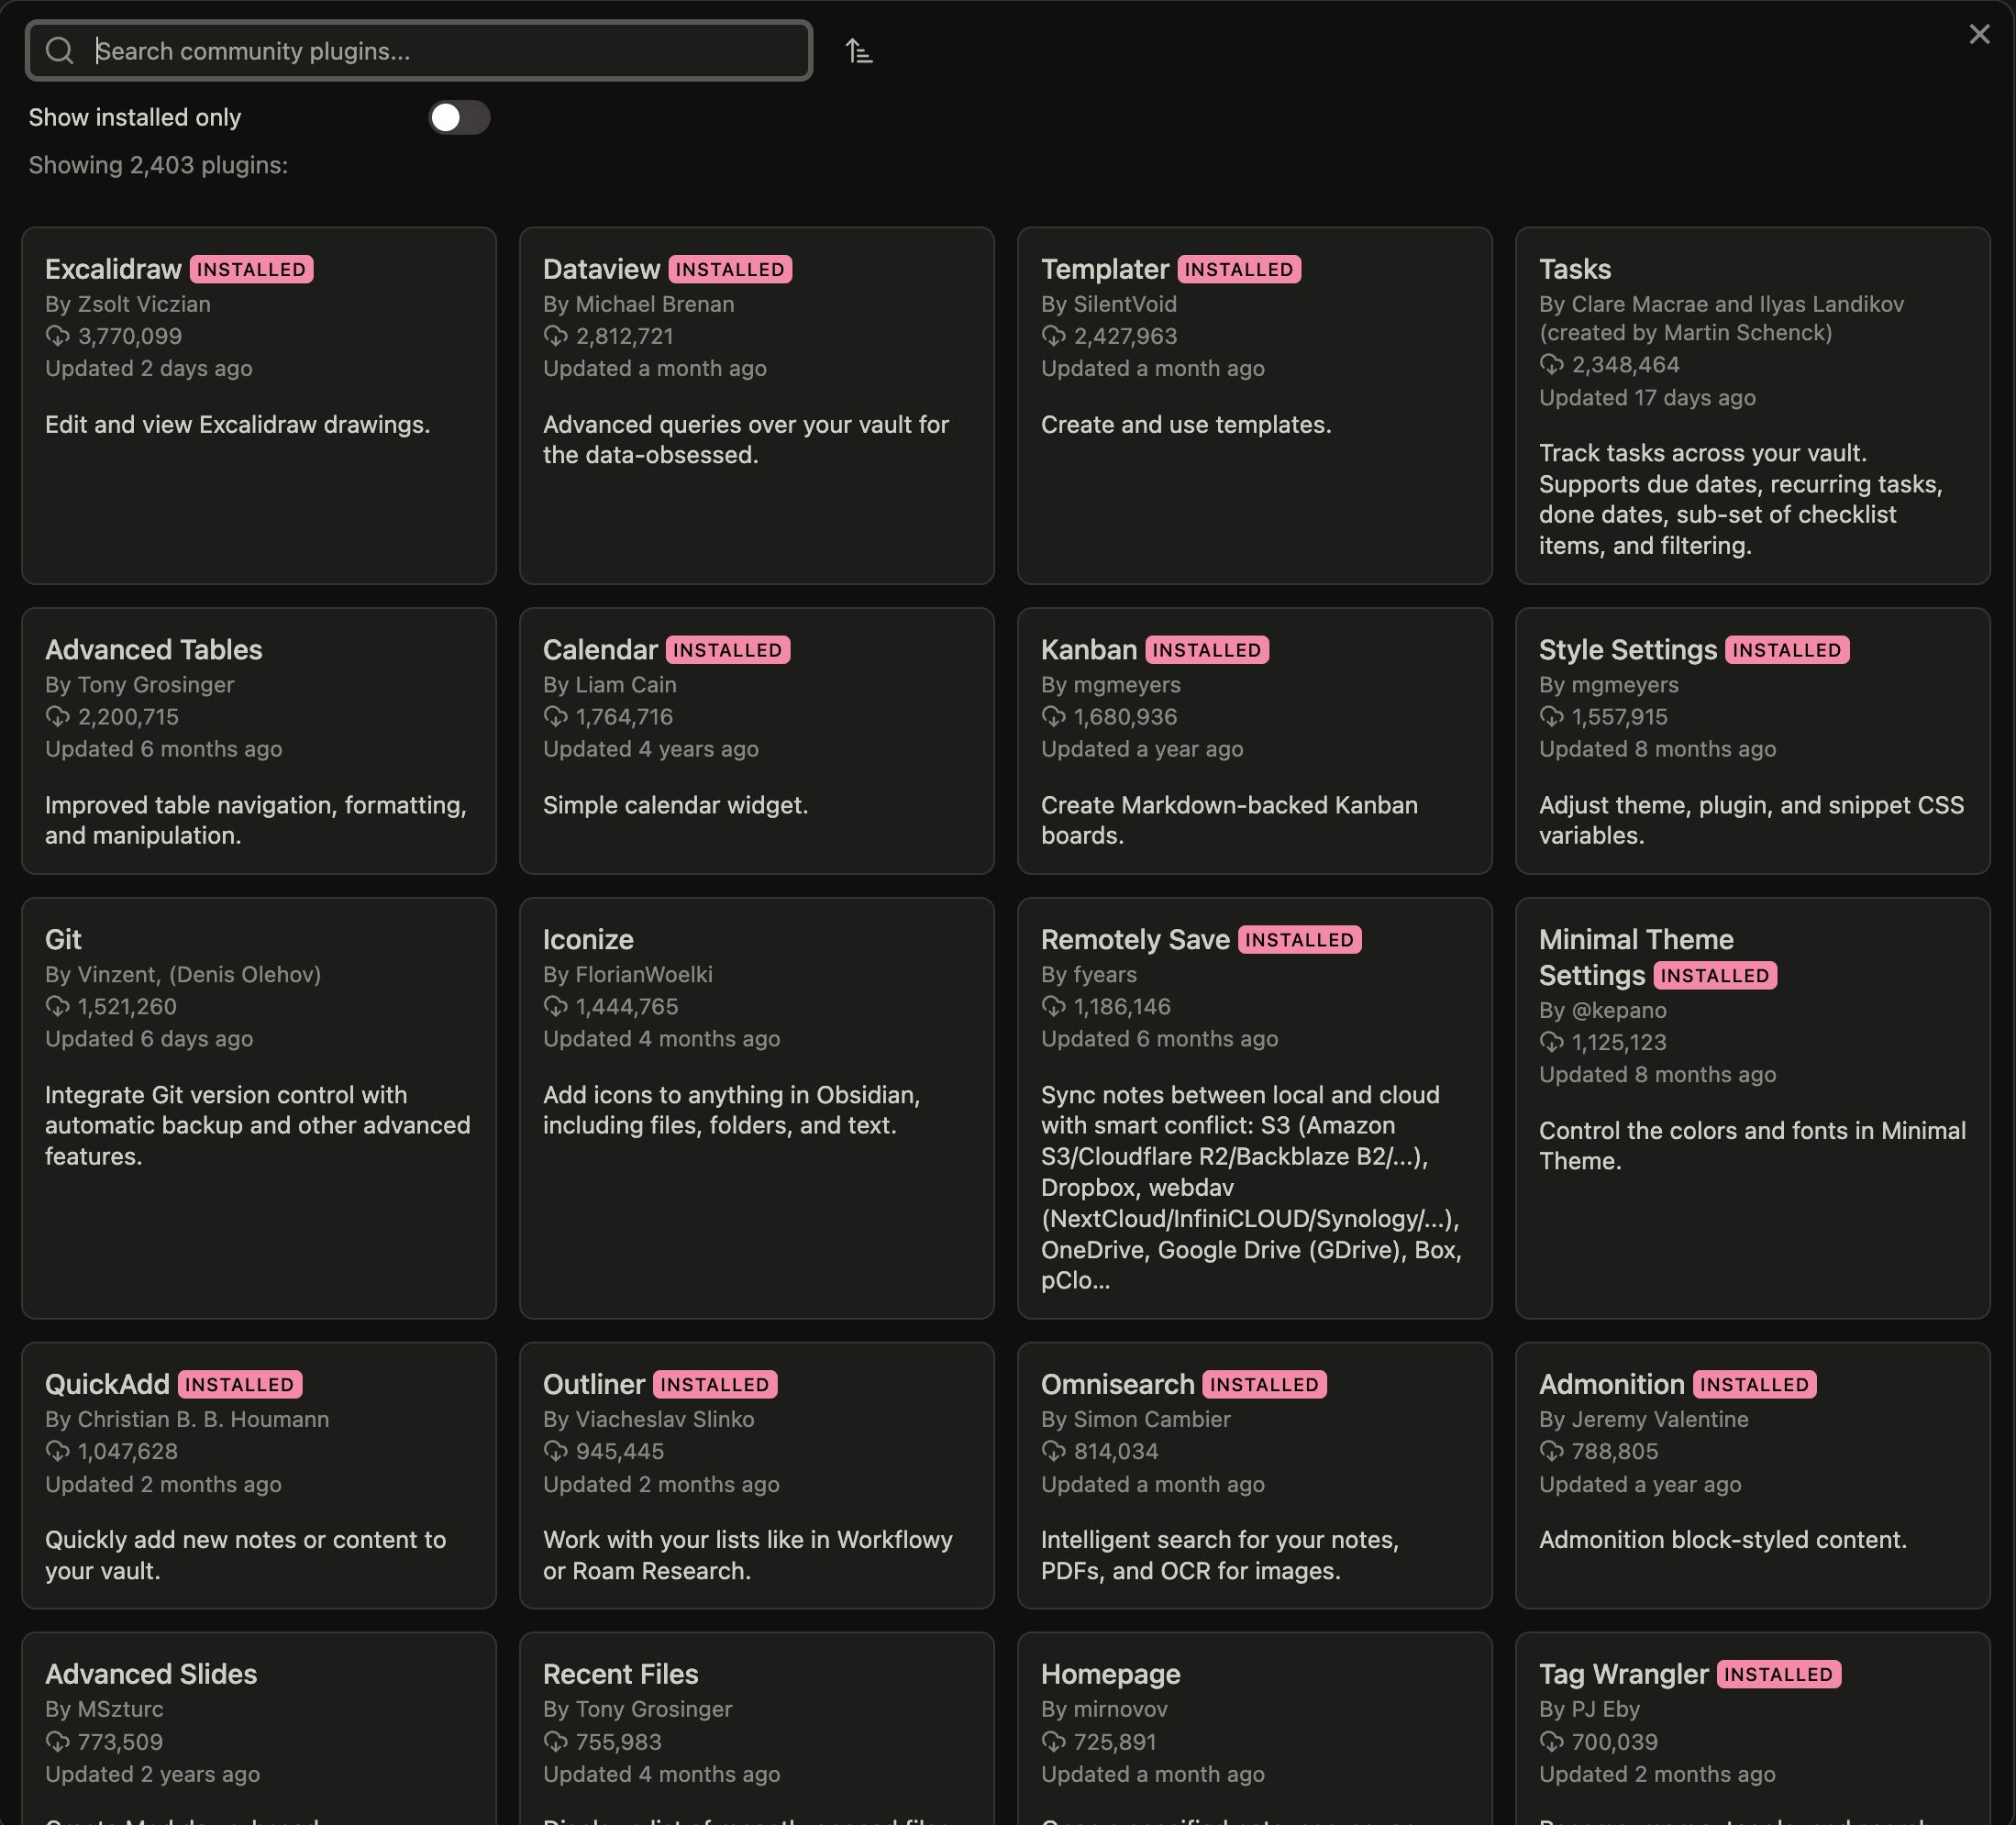2016x1825 pixels.
Task: Click the Minimal Theme Settings title
Action: coord(1635,940)
